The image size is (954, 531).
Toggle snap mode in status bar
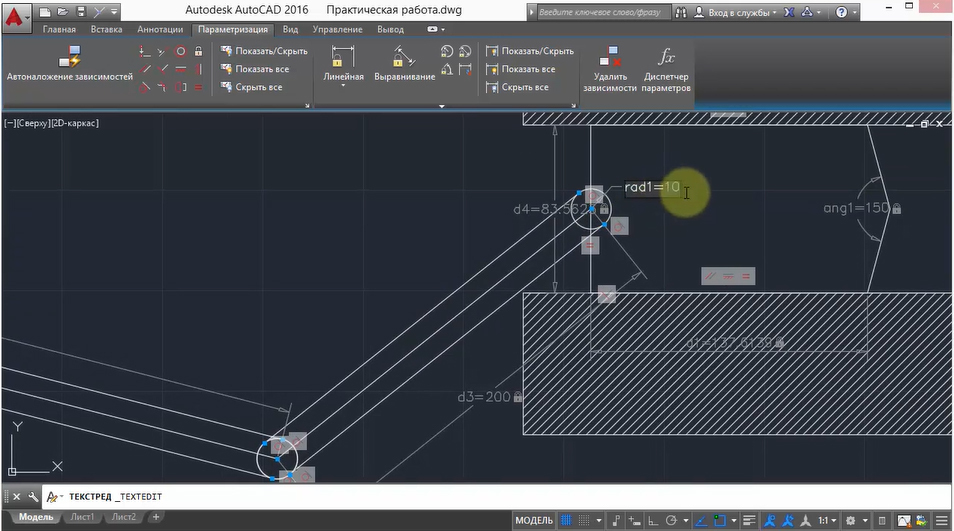click(x=584, y=520)
